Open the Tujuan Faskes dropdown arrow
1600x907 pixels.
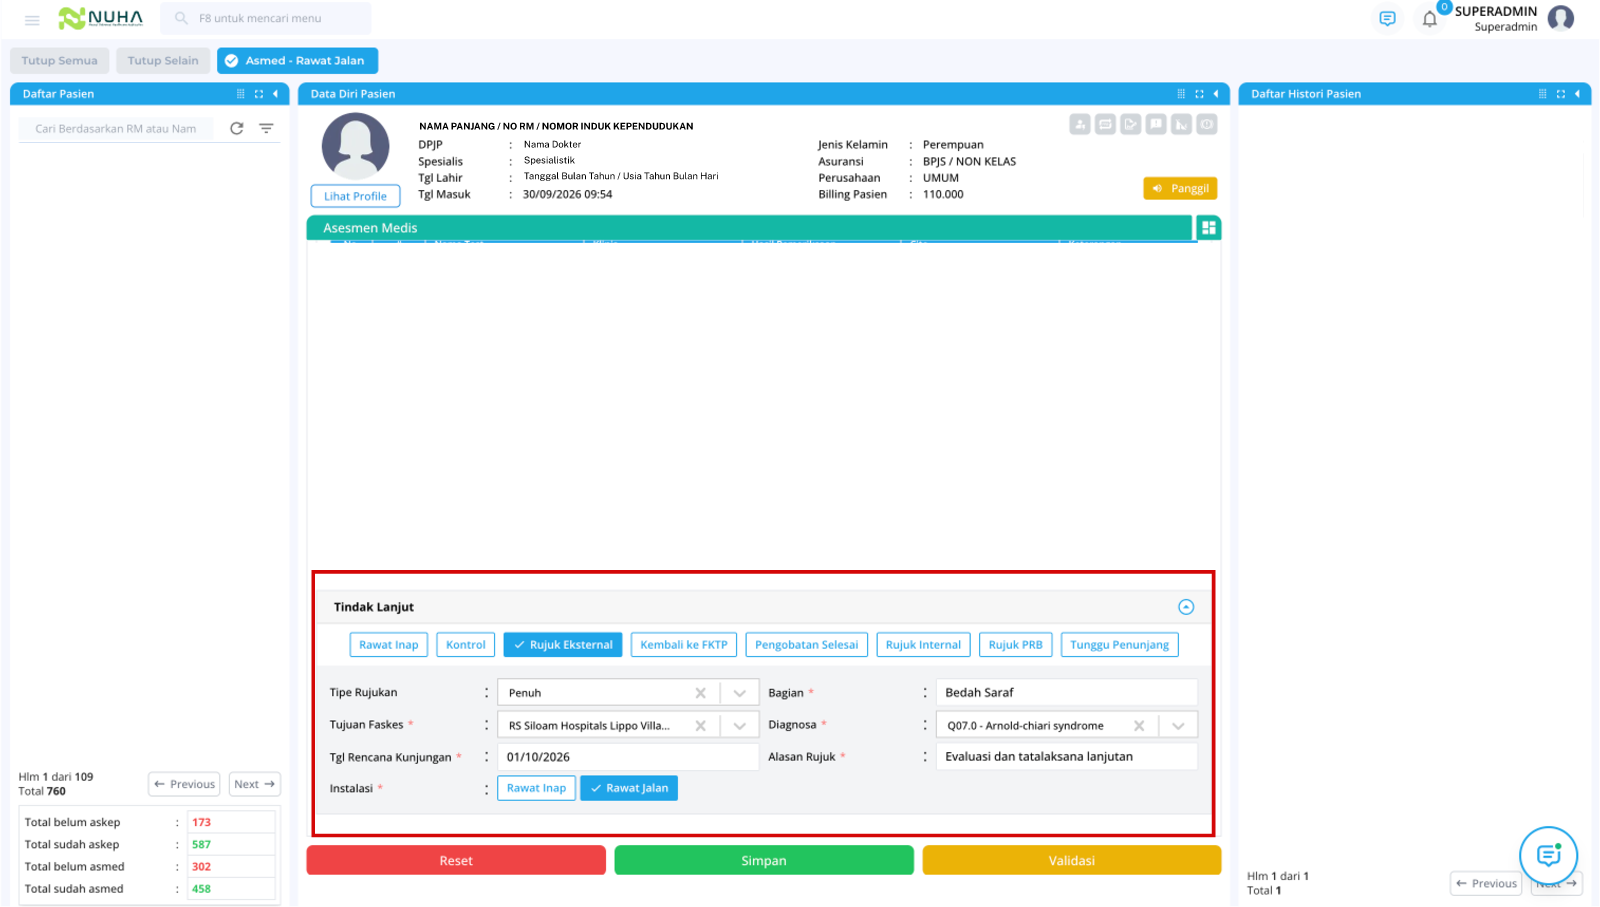pyautogui.click(x=740, y=726)
